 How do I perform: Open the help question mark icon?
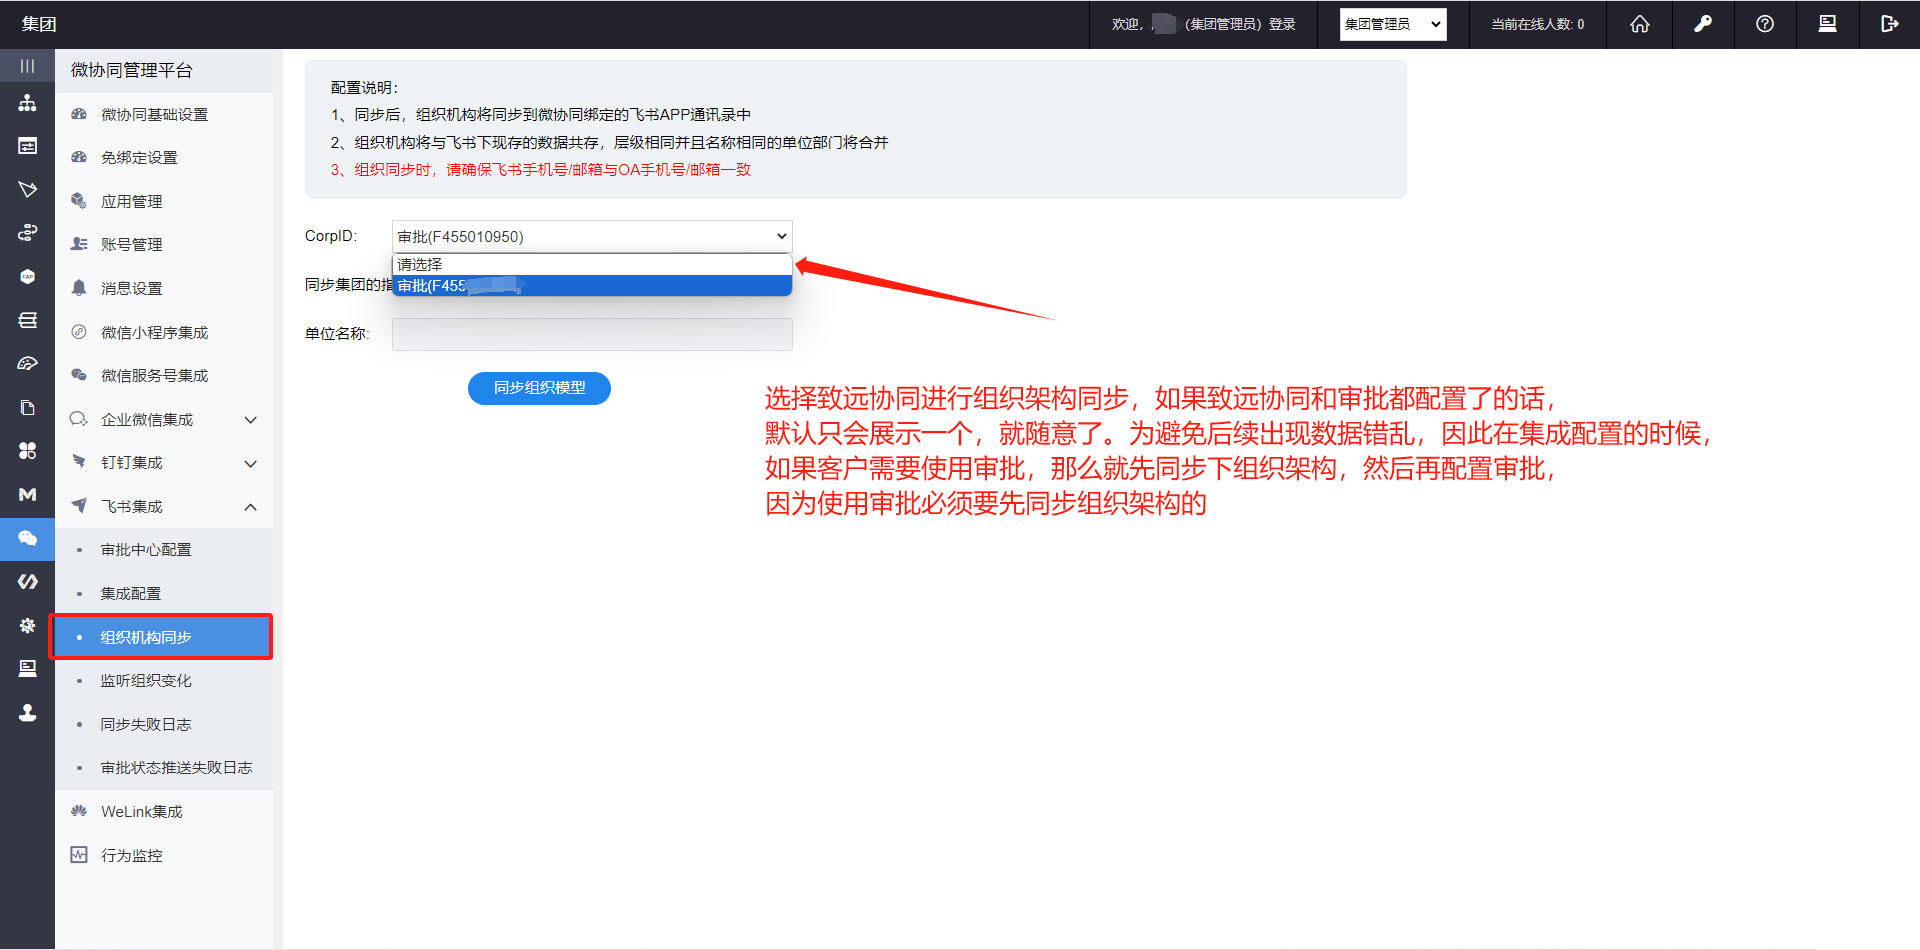point(1765,24)
